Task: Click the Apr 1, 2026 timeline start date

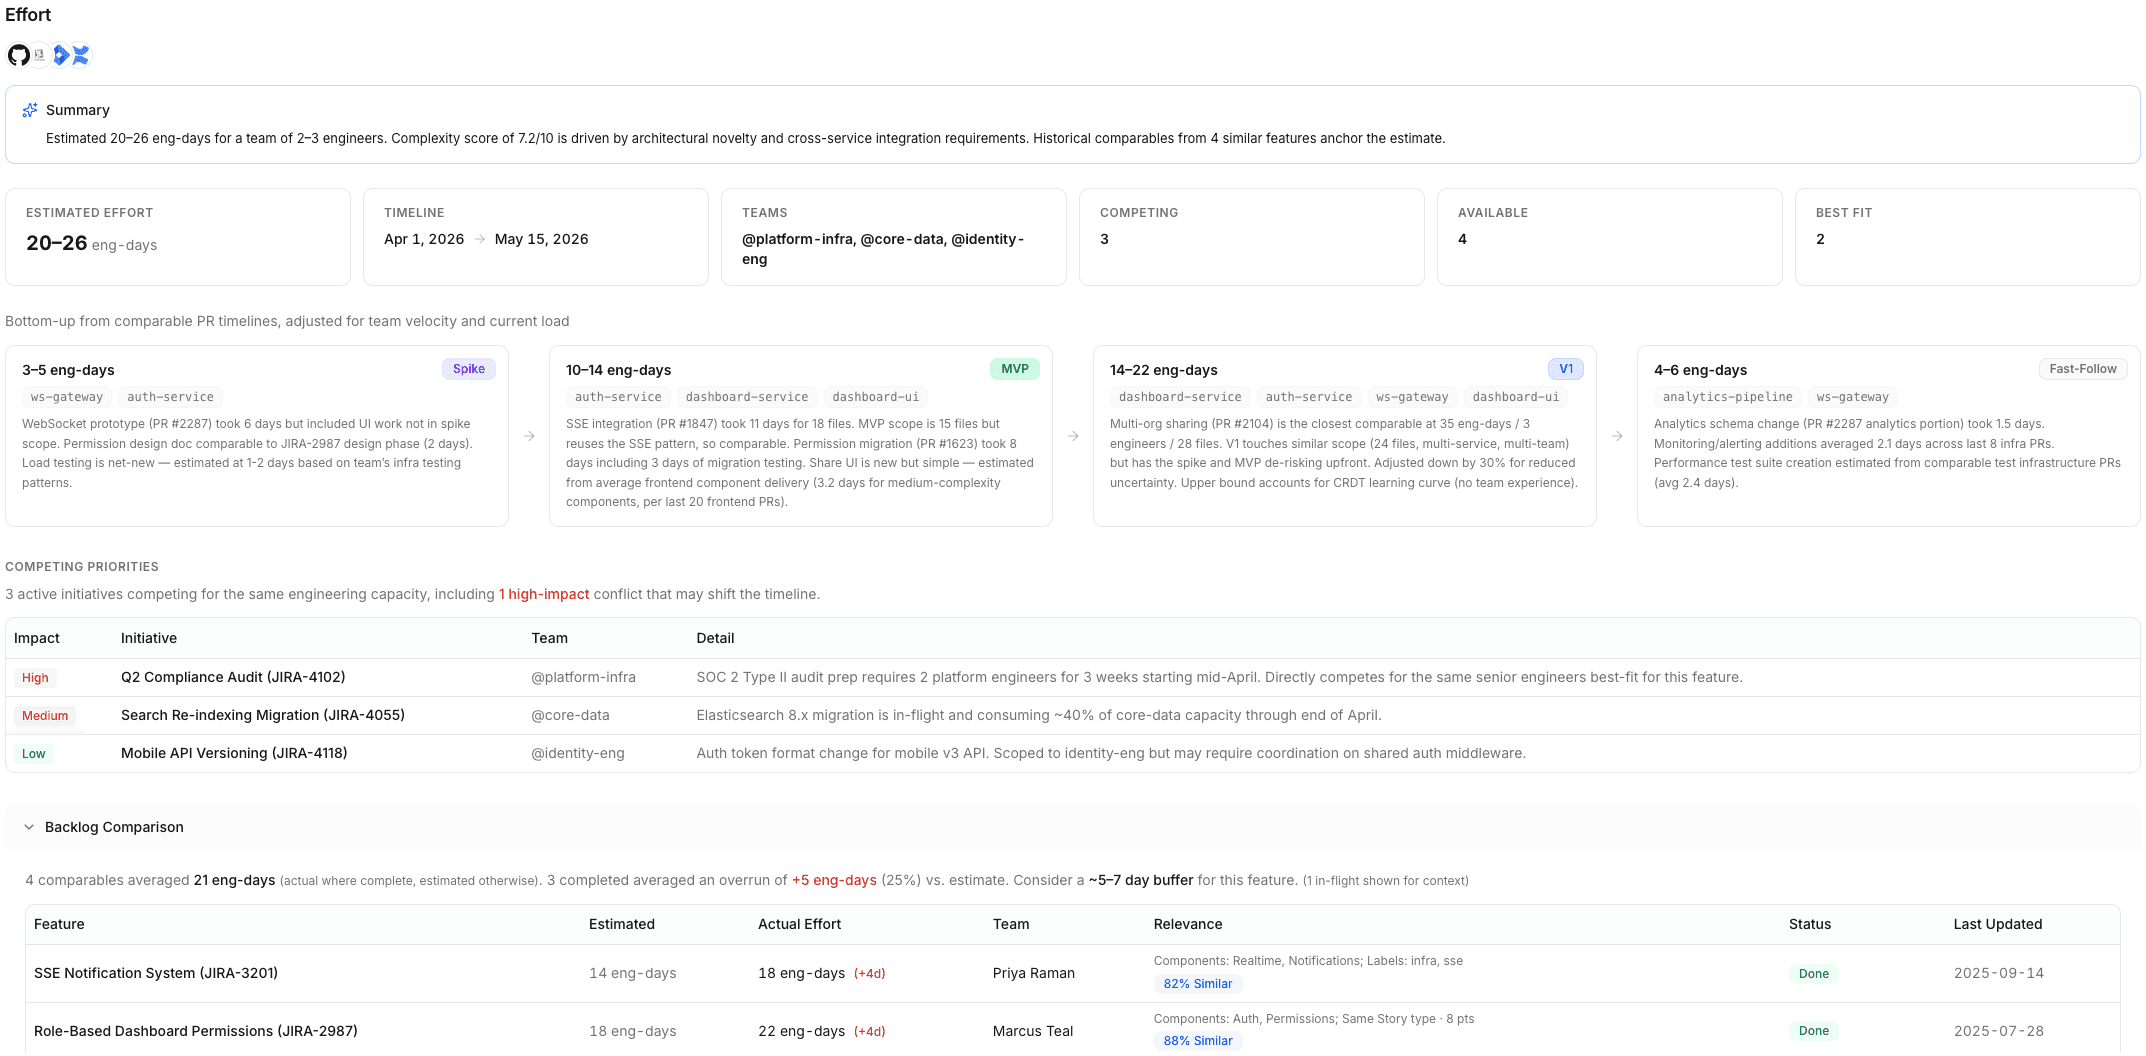Action: point(424,239)
